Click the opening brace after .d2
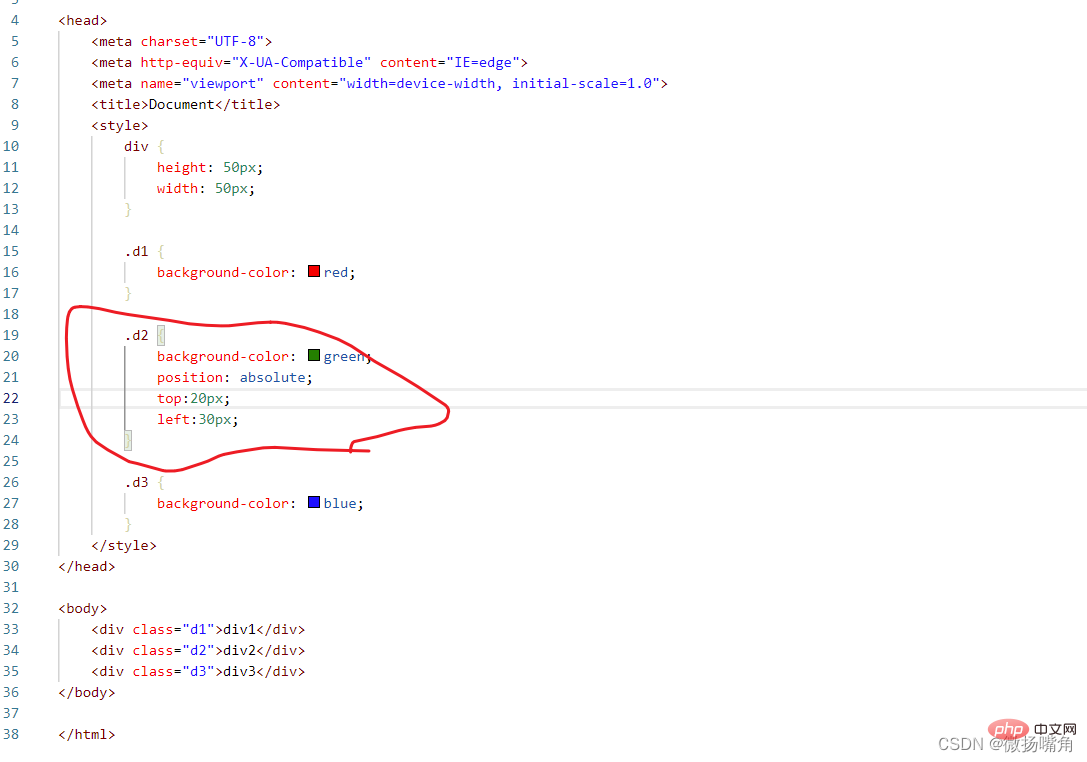The image size is (1087, 762). pyautogui.click(x=161, y=336)
